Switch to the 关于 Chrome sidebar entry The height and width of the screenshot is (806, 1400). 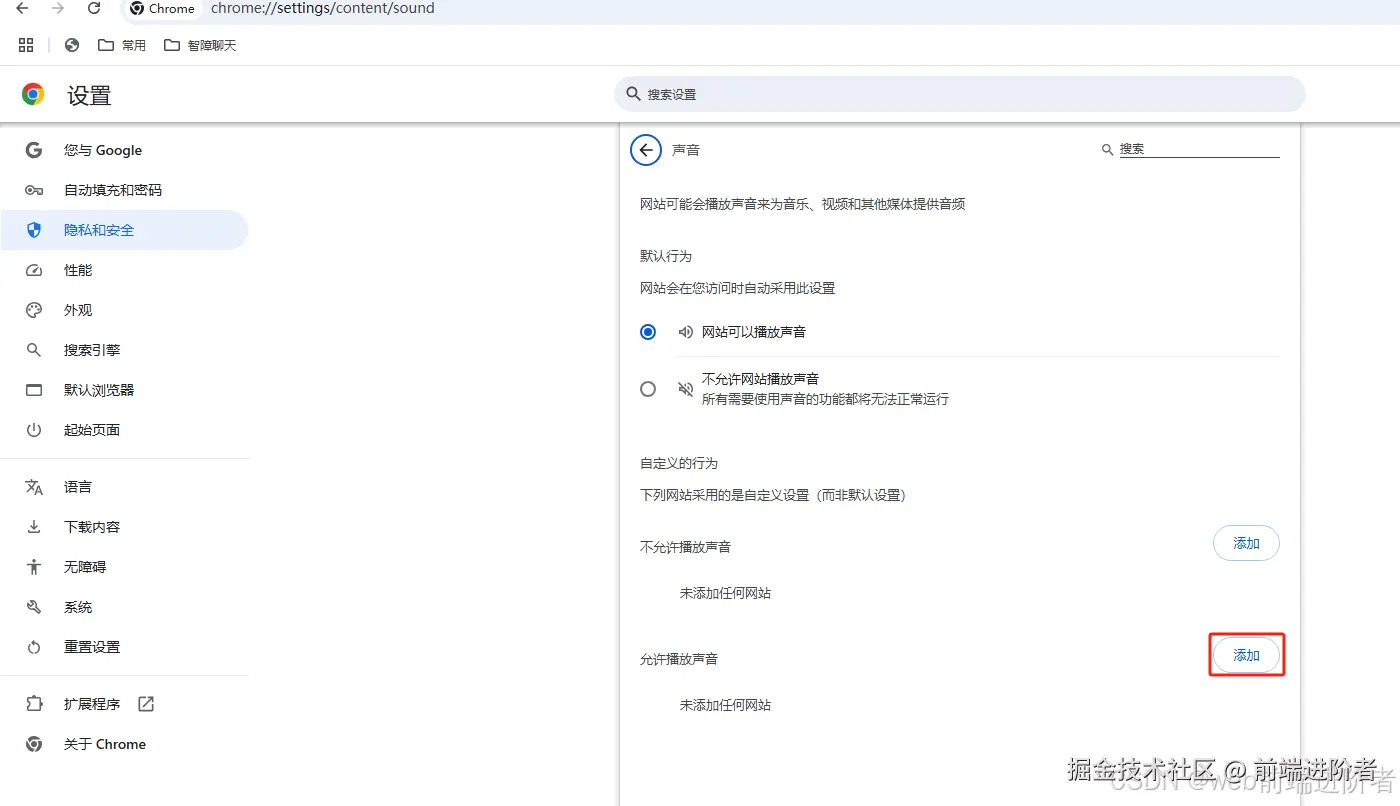tap(103, 743)
